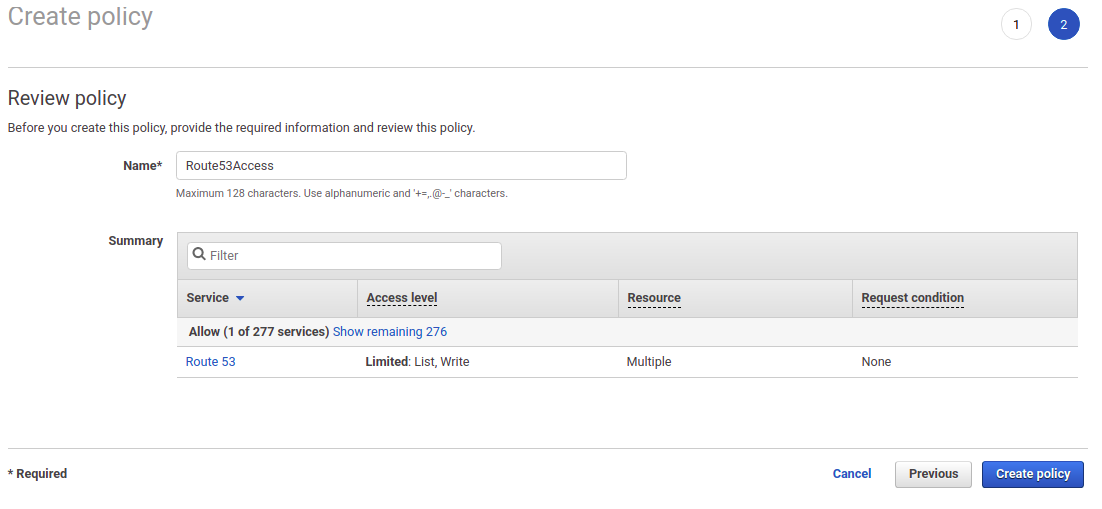
Task: Sort by the Service column header
Action: 207,297
